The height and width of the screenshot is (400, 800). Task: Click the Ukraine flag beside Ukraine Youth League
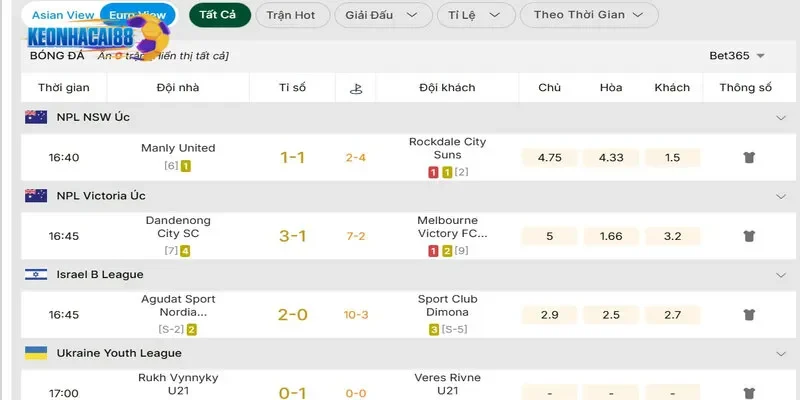[x=36, y=353]
